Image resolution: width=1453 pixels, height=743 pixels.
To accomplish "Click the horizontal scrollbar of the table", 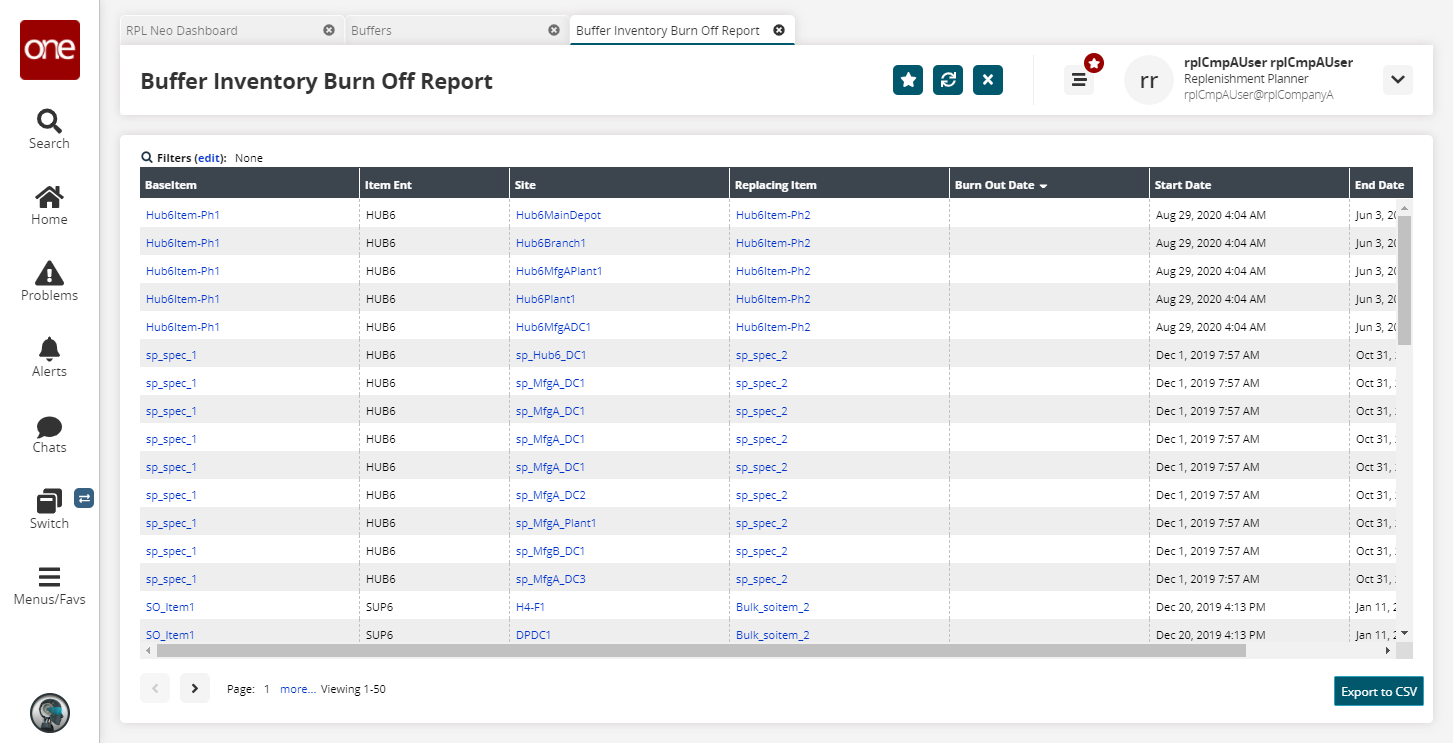I will coord(700,650).
